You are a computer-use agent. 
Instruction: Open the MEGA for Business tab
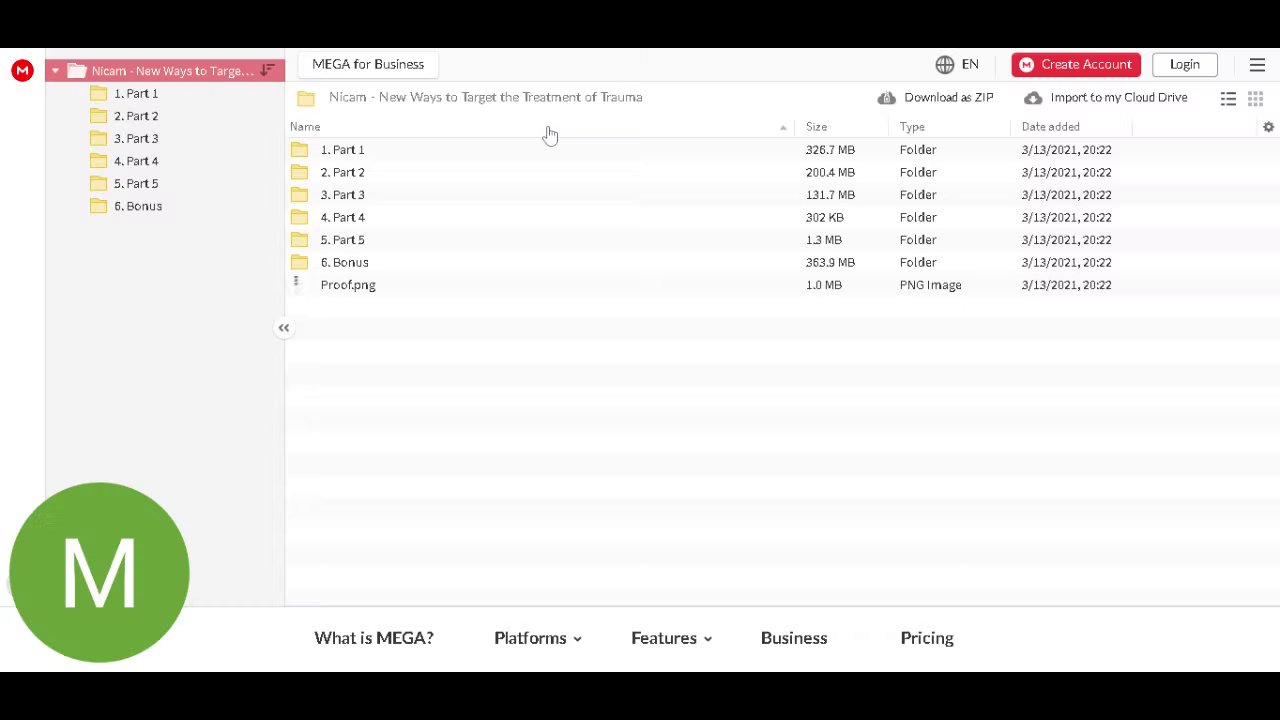tap(368, 64)
